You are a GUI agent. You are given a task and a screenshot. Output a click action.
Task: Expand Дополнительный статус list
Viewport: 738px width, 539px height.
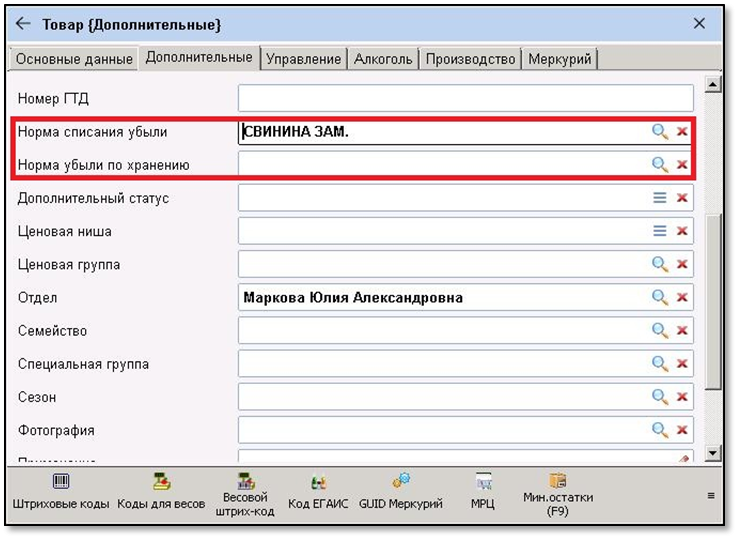click(660, 198)
